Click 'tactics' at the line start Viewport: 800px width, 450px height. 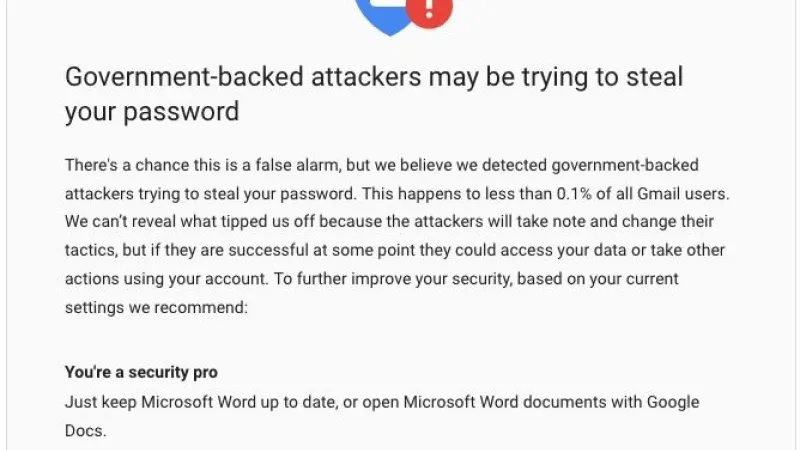click(91, 251)
